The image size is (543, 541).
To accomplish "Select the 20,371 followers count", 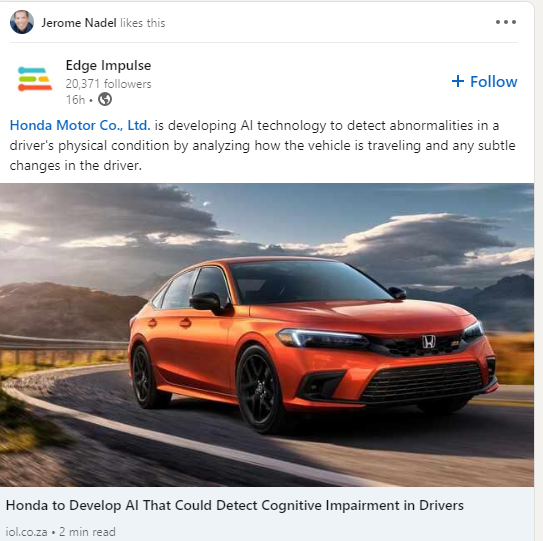I will tap(108, 84).
